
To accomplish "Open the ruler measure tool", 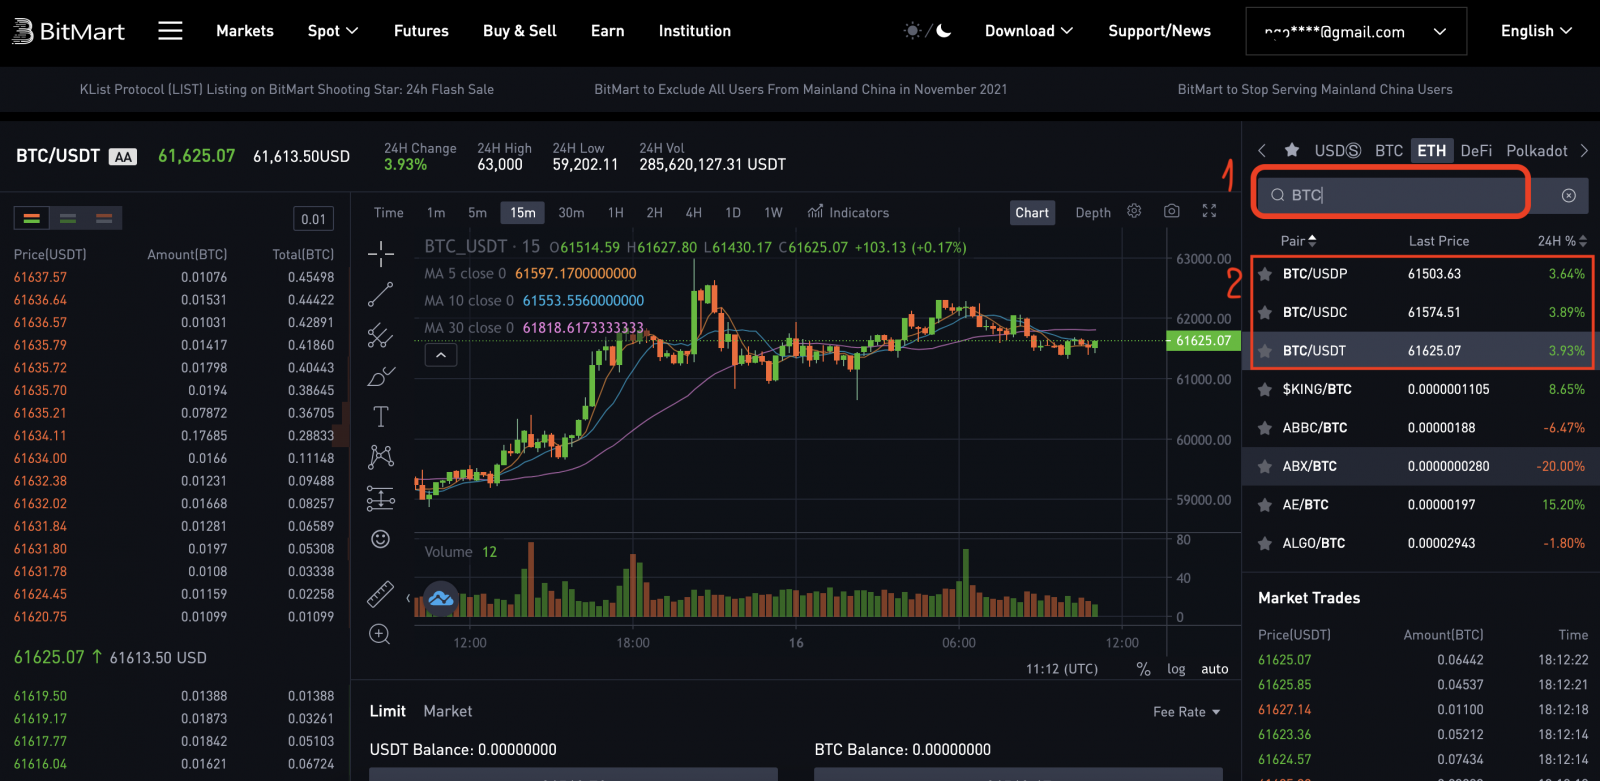I will (x=380, y=594).
